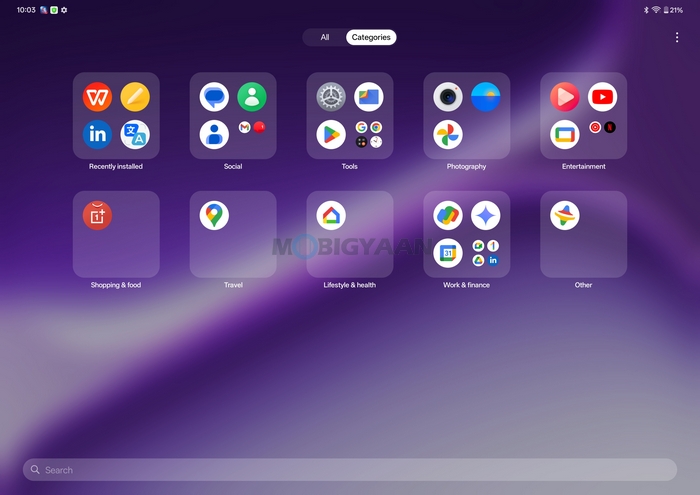
Task: Open the Google TV app
Action: 565,134
